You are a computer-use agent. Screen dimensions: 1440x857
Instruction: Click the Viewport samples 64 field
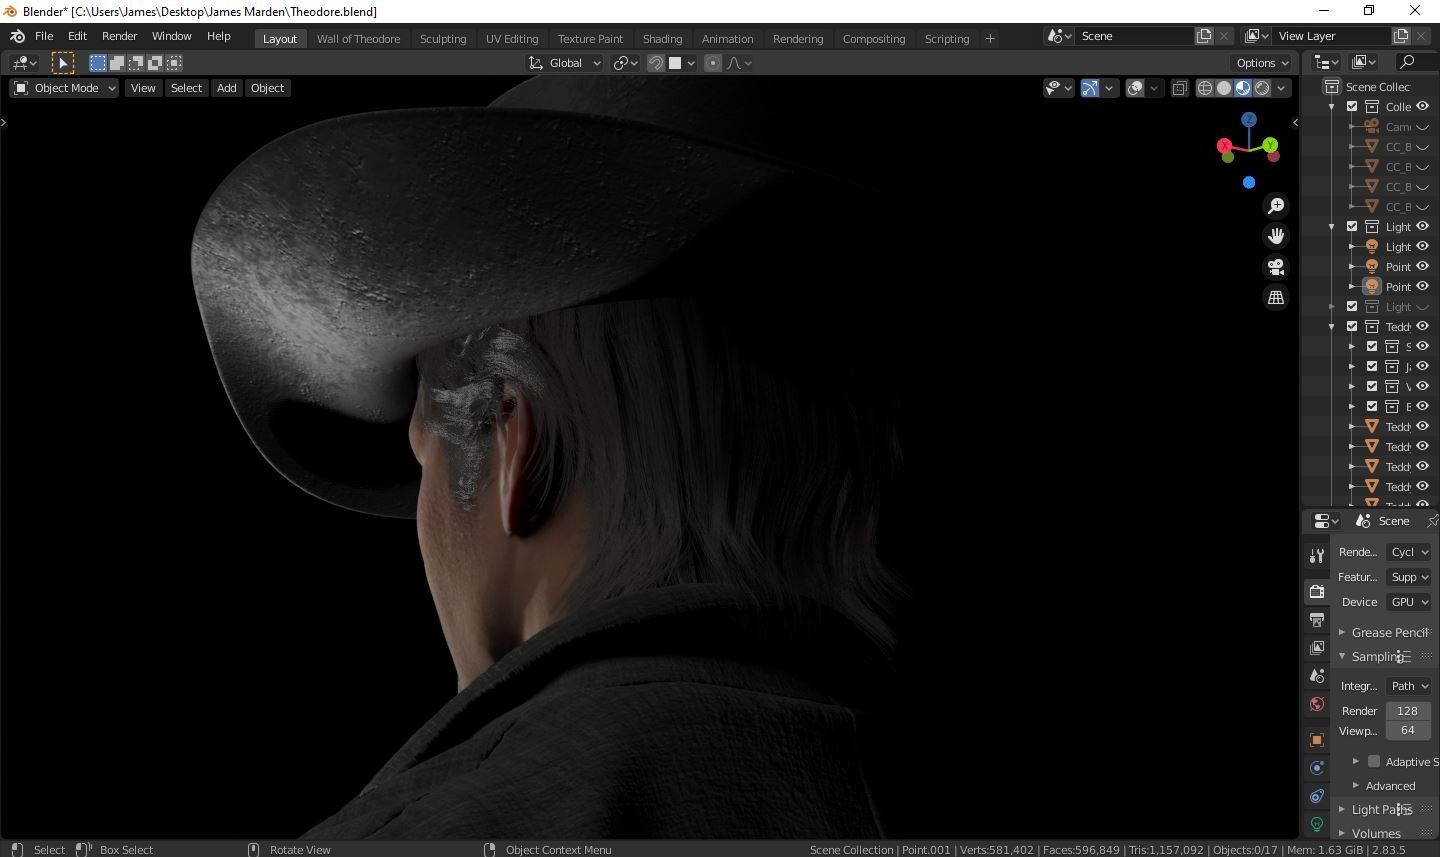[x=1408, y=731]
